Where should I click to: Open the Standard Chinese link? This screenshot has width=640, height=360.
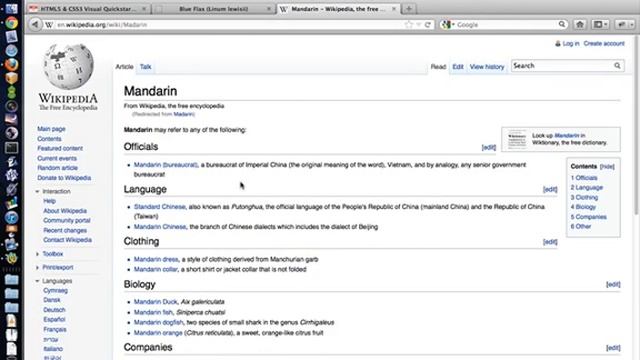click(160, 207)
